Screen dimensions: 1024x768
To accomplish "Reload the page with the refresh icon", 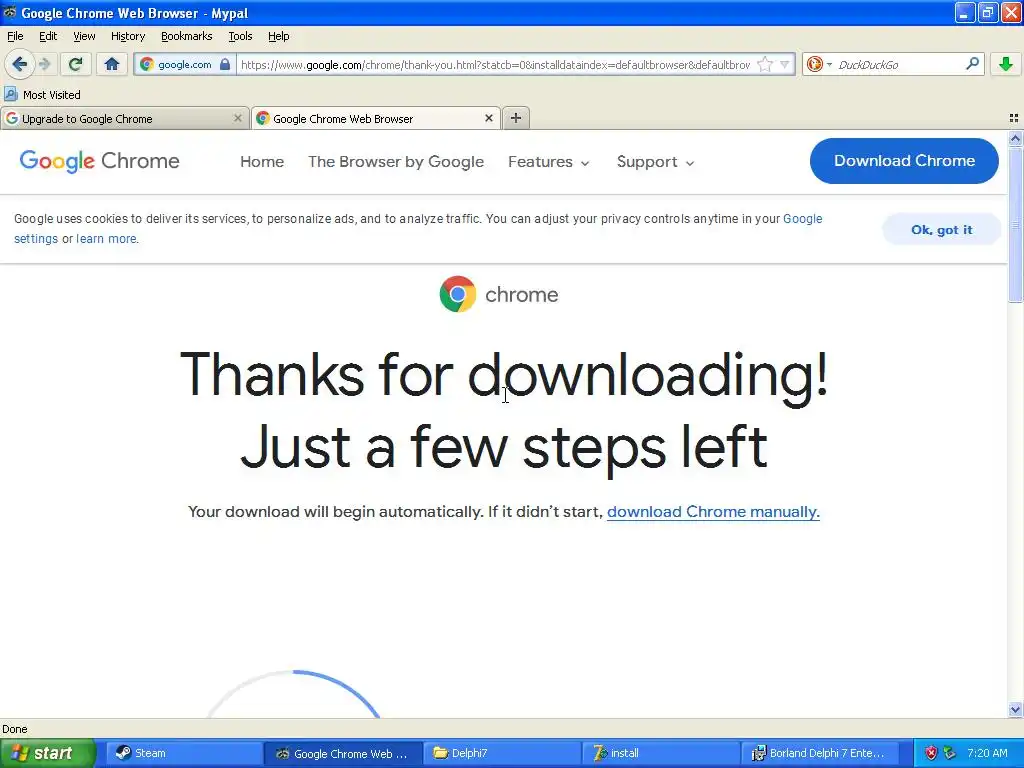I will tap(75, 64).
